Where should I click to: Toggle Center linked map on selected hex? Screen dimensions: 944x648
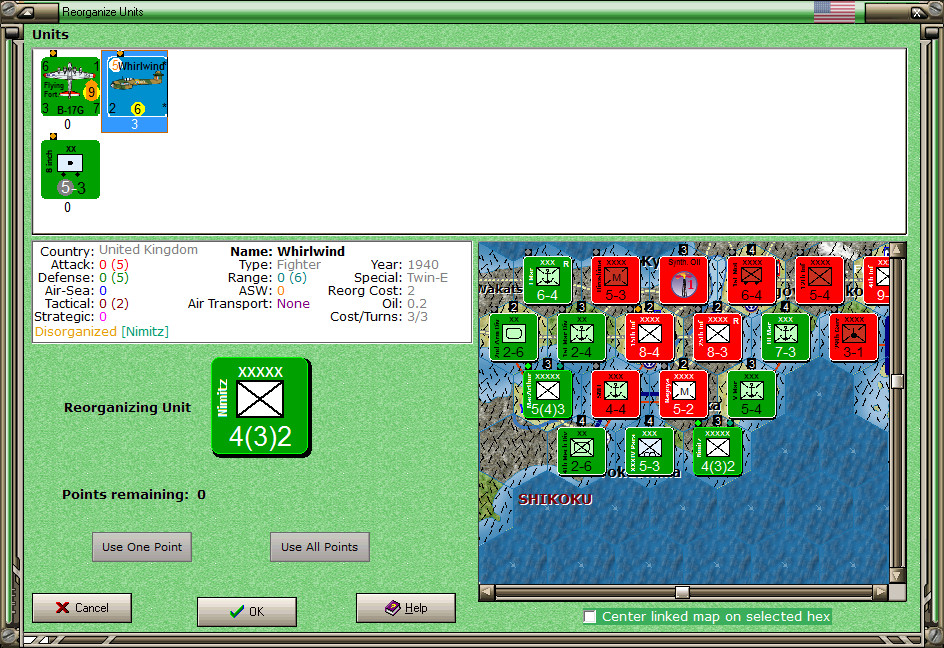[590, 617]
